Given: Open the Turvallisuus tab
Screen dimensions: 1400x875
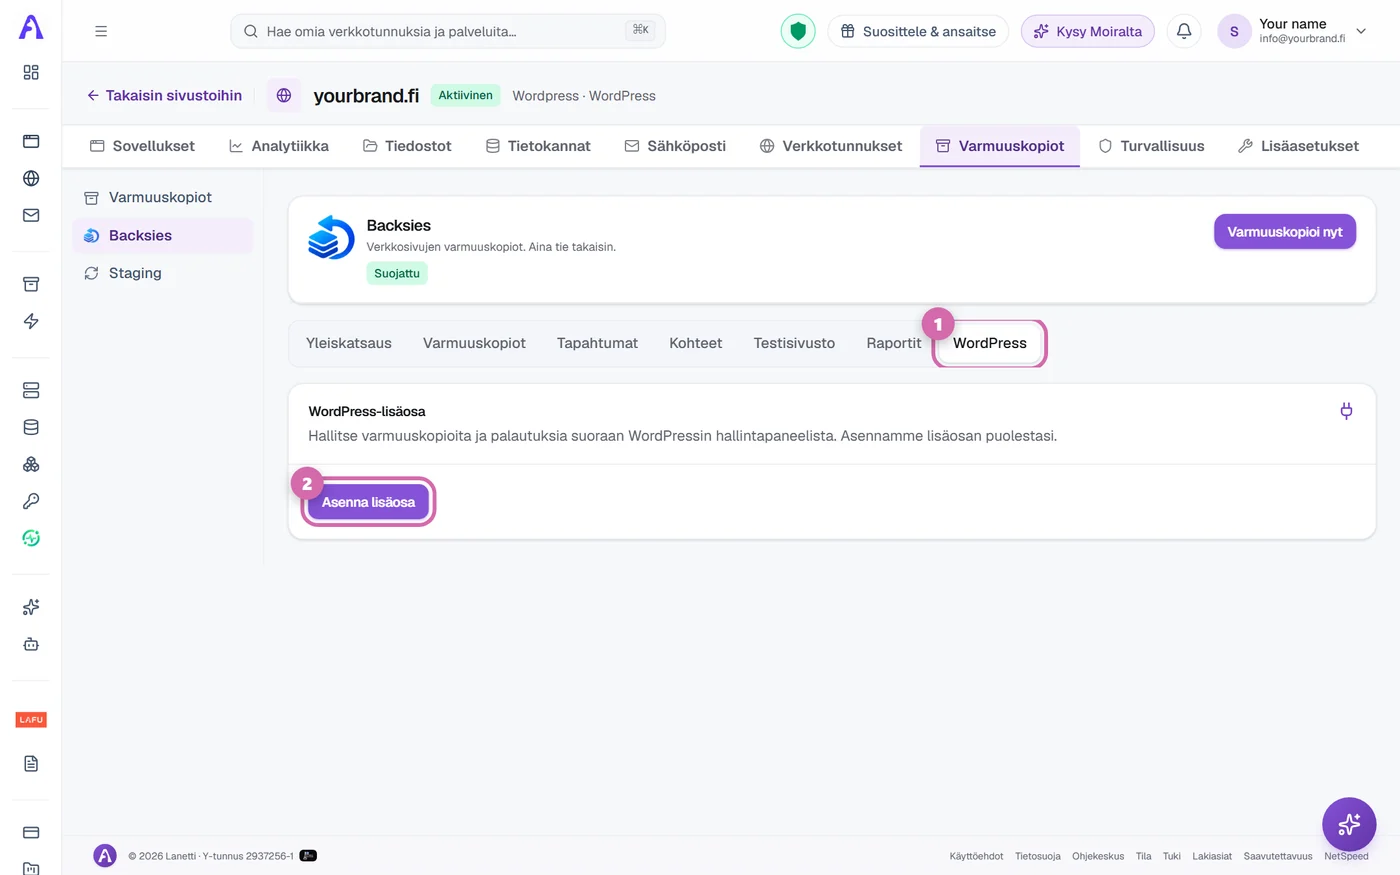Looking at the screenshot, I should point(1151,146).
